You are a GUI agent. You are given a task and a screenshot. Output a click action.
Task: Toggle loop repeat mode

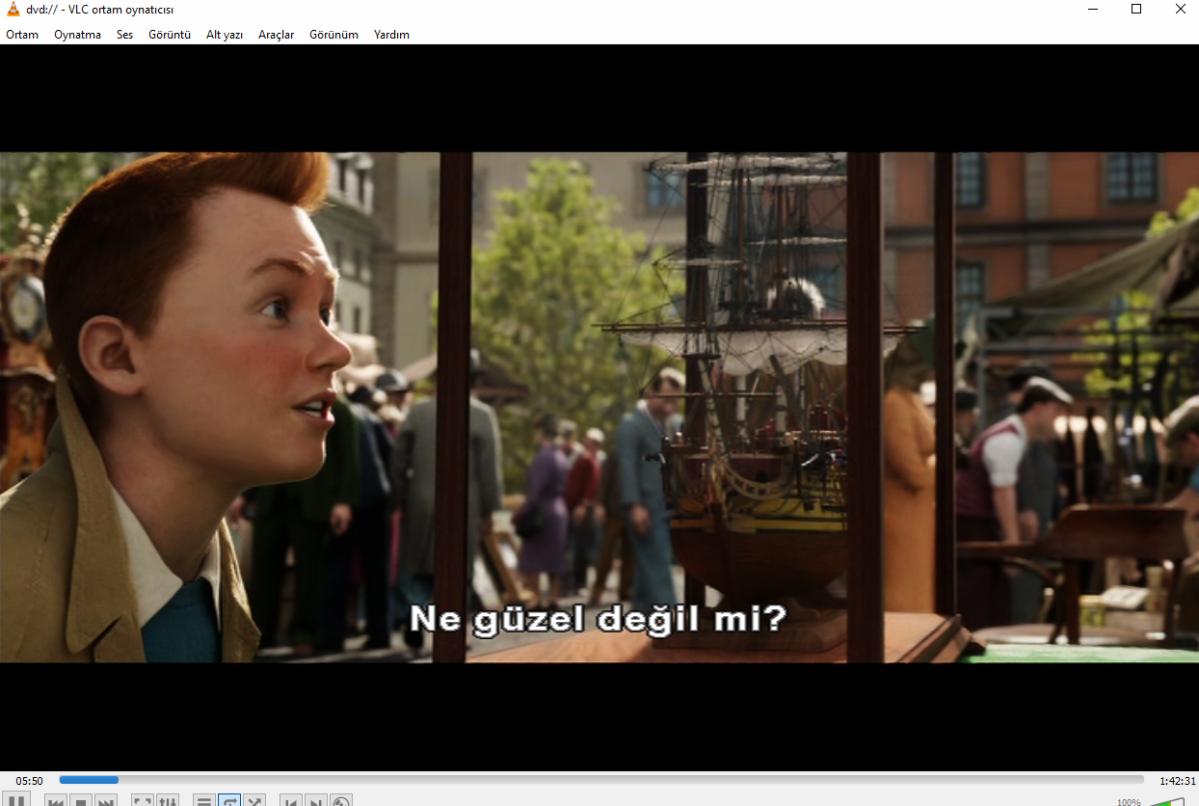coord(229,801)
